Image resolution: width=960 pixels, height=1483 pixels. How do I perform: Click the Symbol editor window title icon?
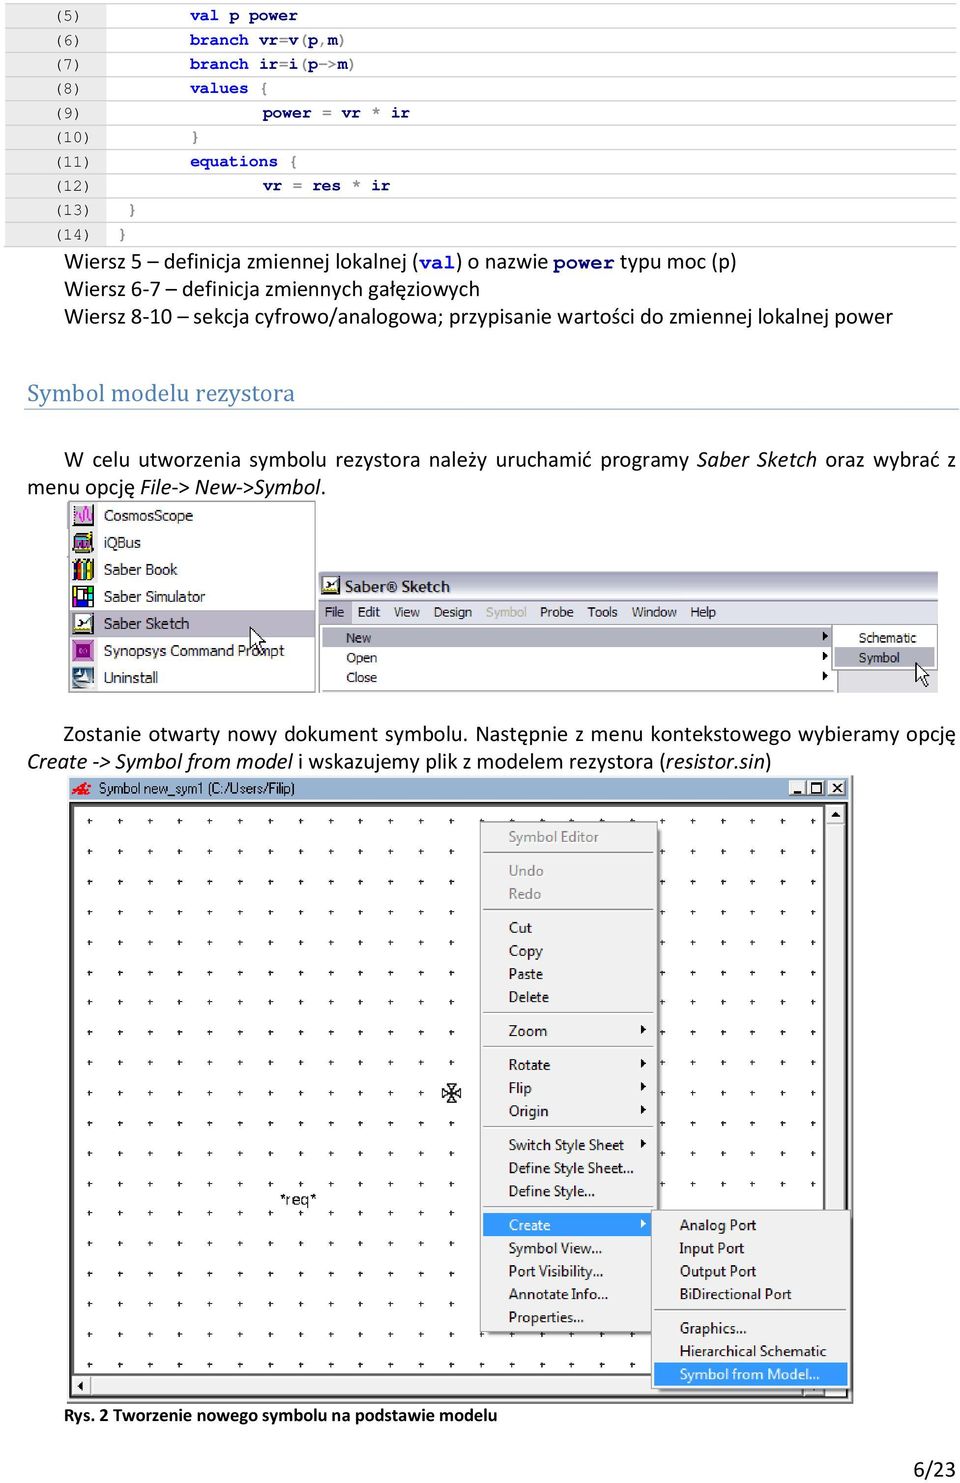click(x=82, y=788)
